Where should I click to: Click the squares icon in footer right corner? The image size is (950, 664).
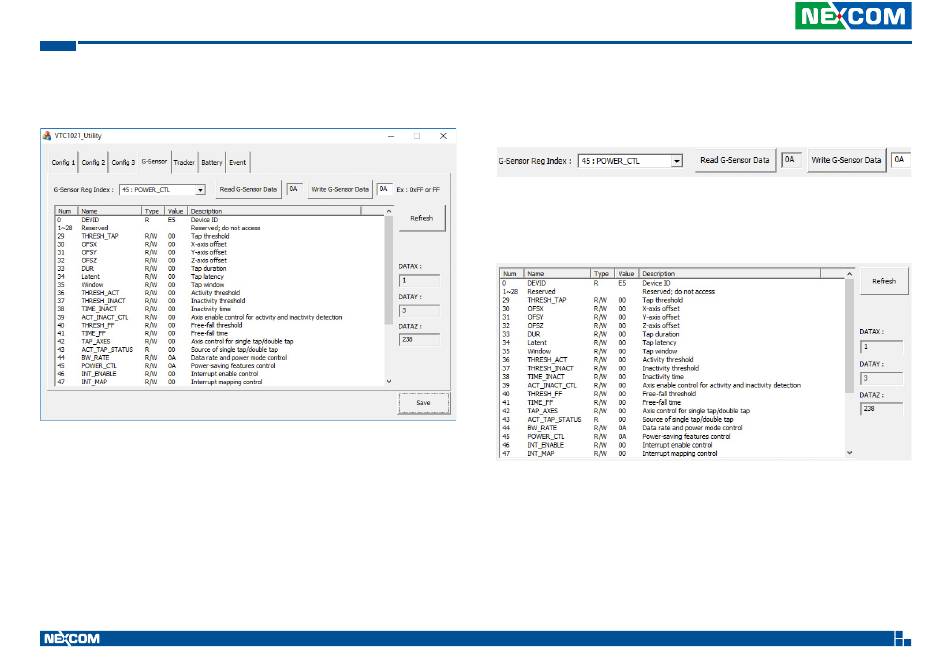click(x=901, y=639)
